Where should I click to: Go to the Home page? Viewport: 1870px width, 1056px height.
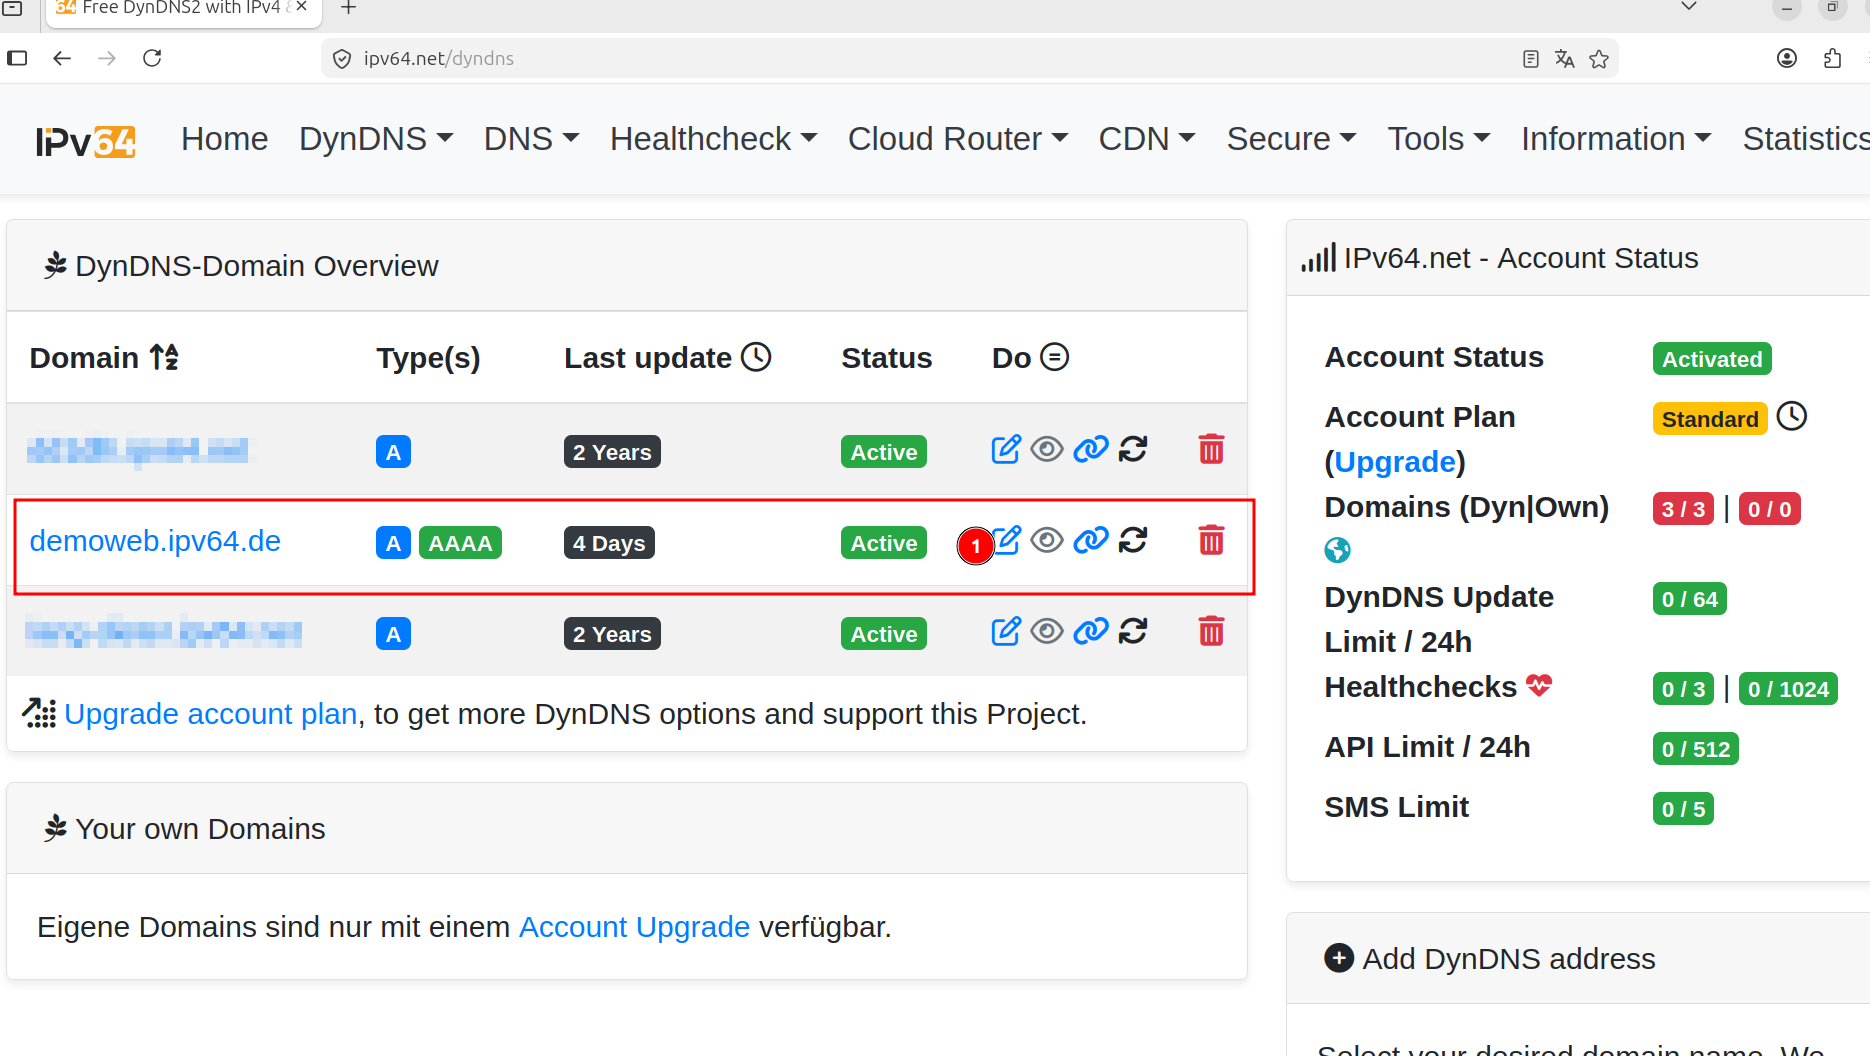pos(225,139)
